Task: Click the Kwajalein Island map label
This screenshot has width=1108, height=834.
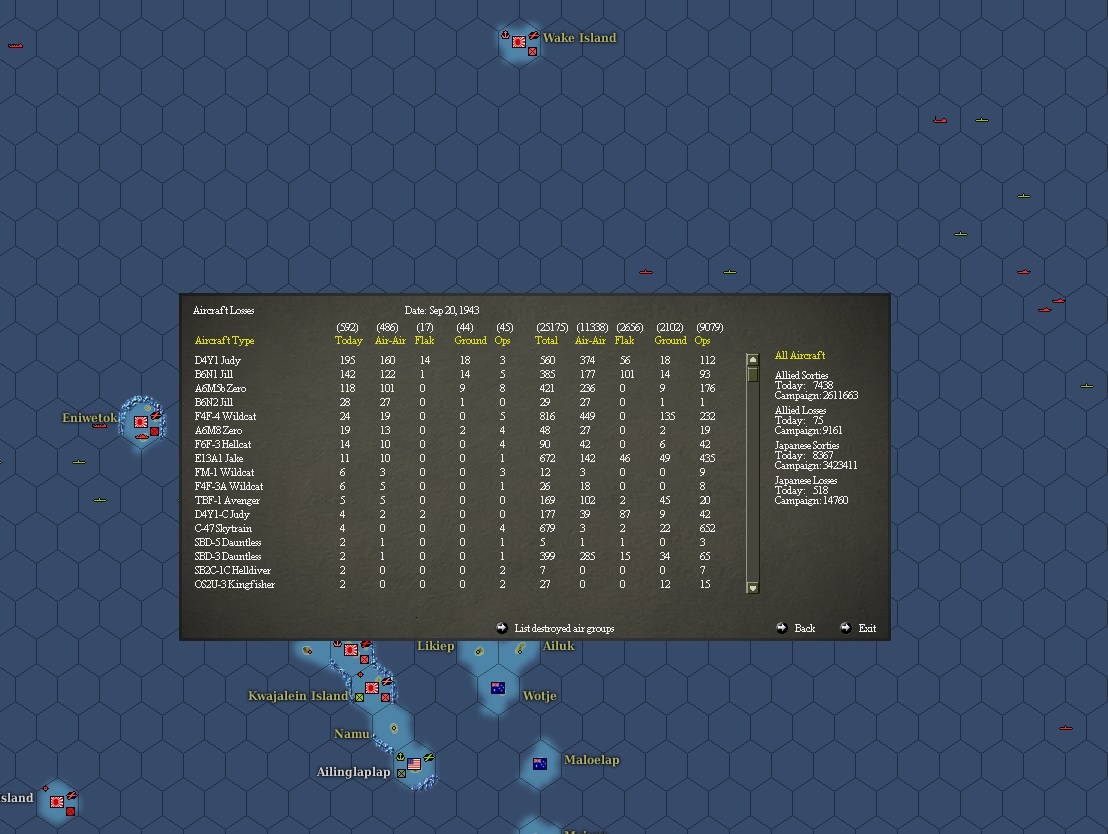Action: click(297, 695)
